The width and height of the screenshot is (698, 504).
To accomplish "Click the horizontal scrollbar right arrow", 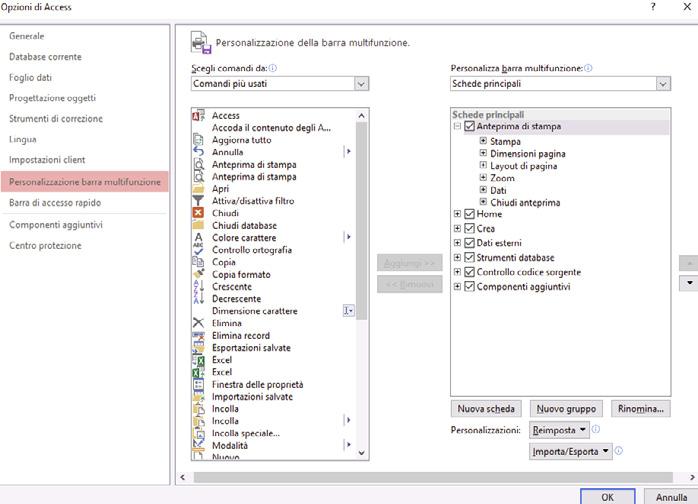I will point(692,477).
